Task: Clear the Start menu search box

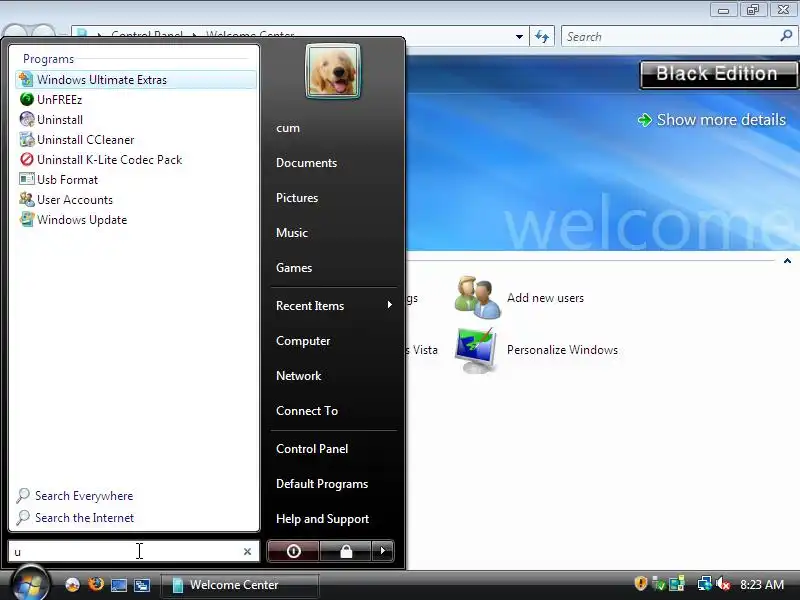Action: [247, 552]
